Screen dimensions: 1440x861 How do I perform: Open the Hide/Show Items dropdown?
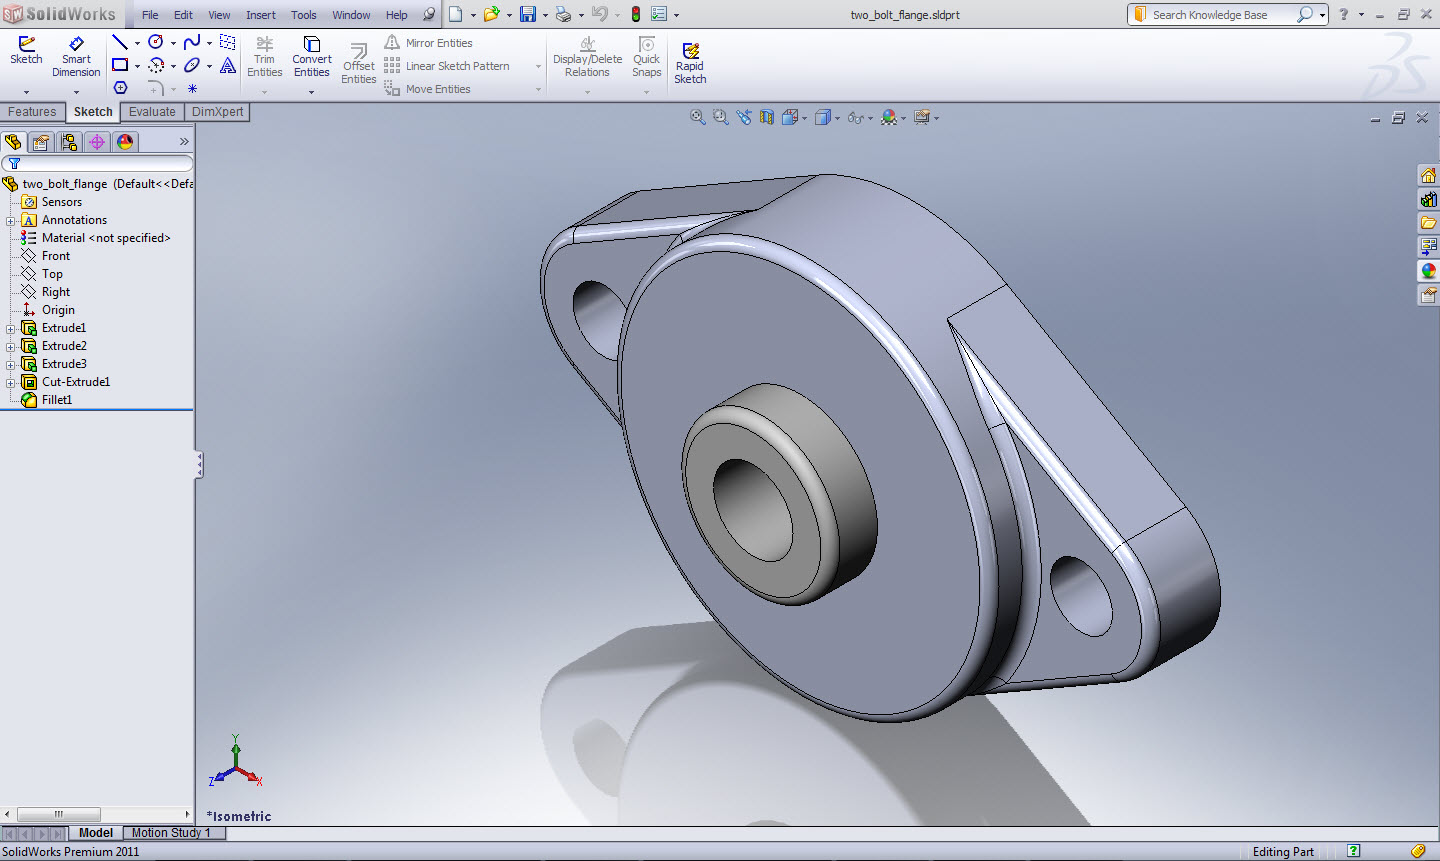click(x=870, y=118)
